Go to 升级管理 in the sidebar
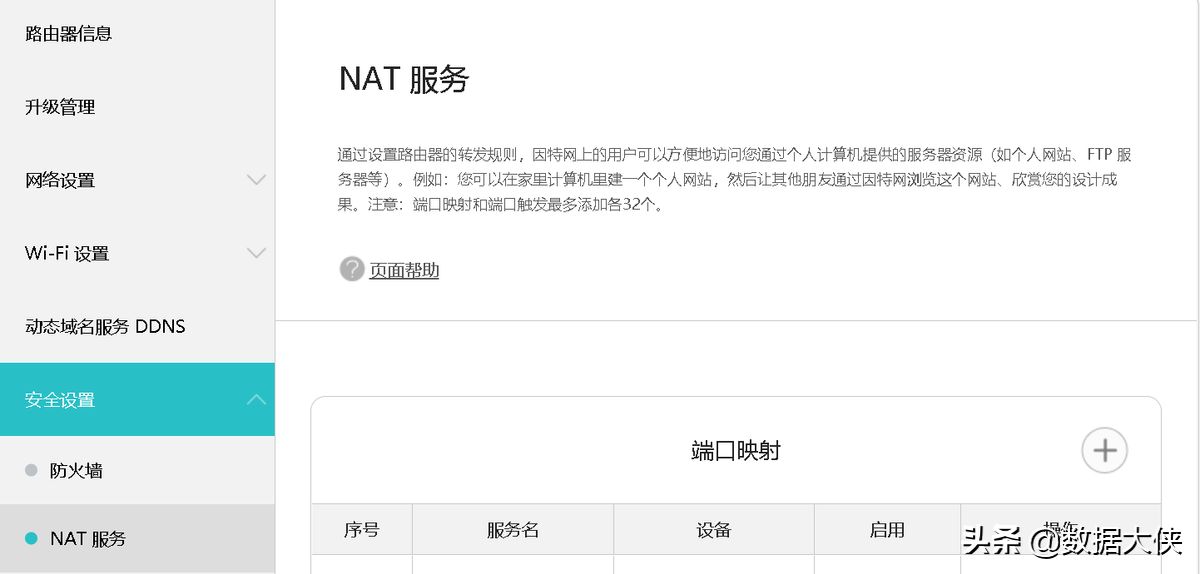The width and height of the screenshot is (1200, 574). pos(60,107)
